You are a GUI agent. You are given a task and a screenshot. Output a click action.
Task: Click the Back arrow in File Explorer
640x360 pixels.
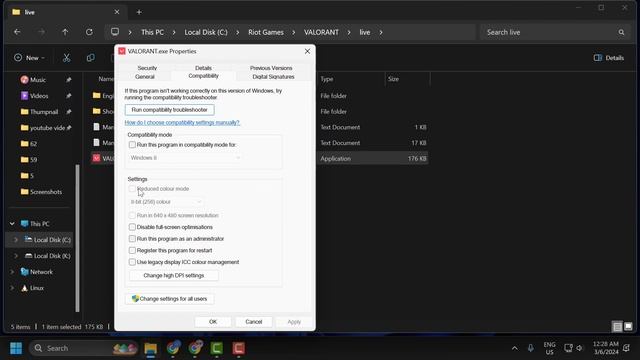pos(17,32)
